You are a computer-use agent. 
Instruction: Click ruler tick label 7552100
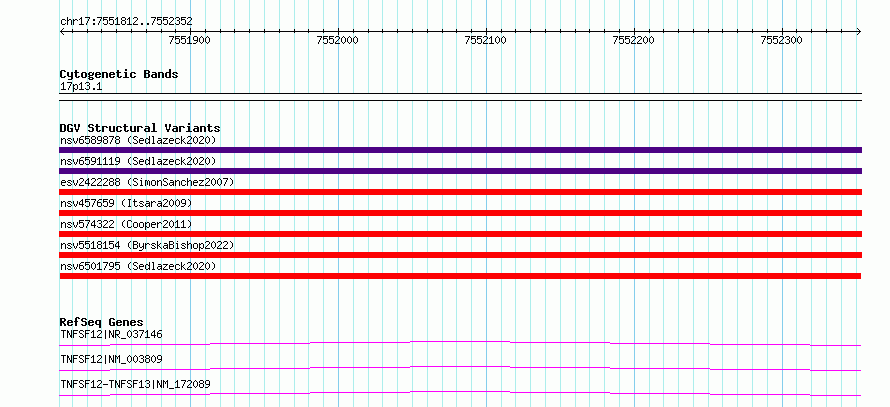click(x=486, y=40)
